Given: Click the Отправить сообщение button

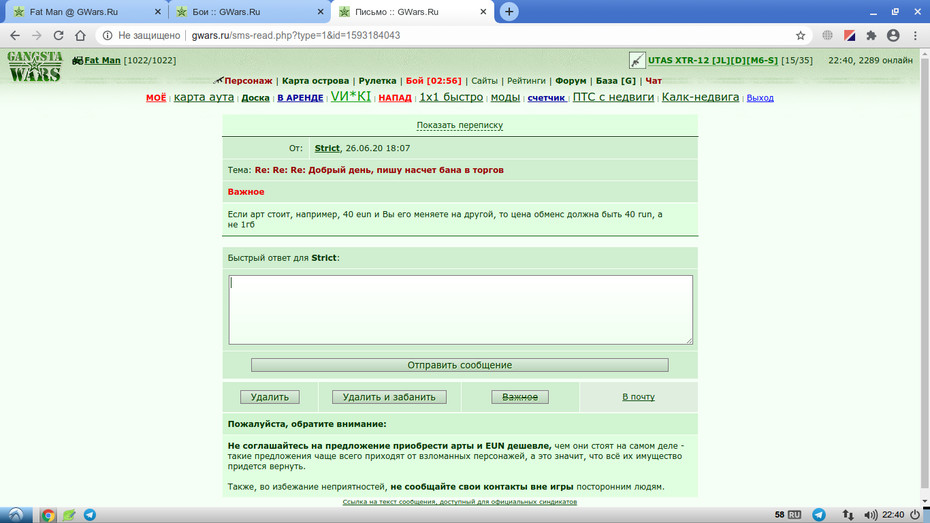Looking at the screenshot, I should point(460,365).
